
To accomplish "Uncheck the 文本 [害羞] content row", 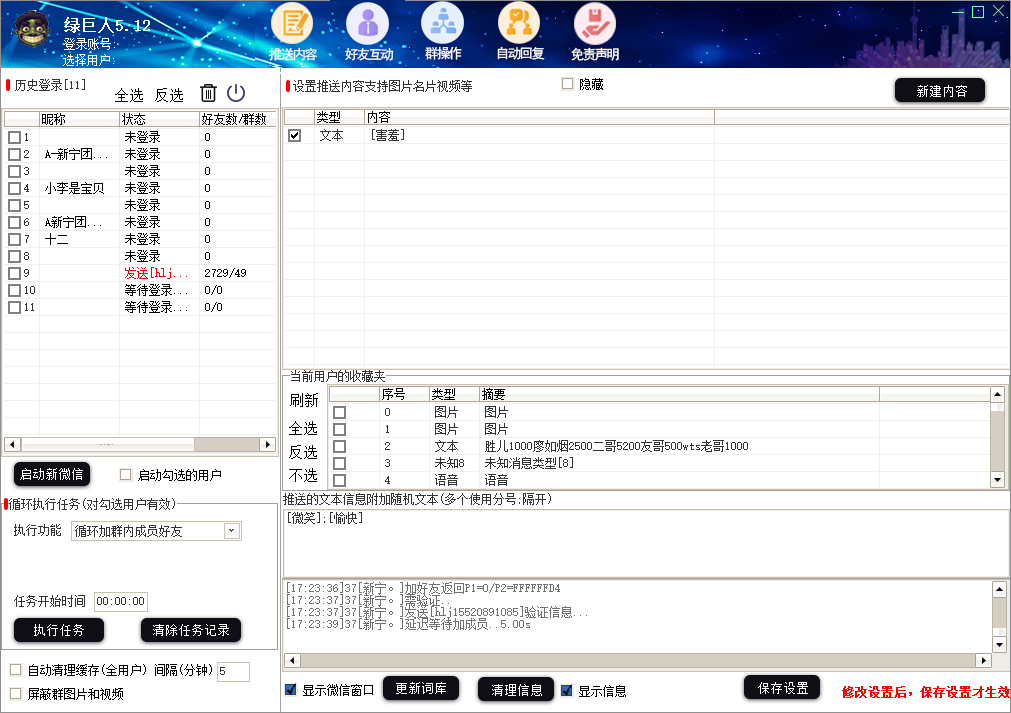I will [295, 135].
